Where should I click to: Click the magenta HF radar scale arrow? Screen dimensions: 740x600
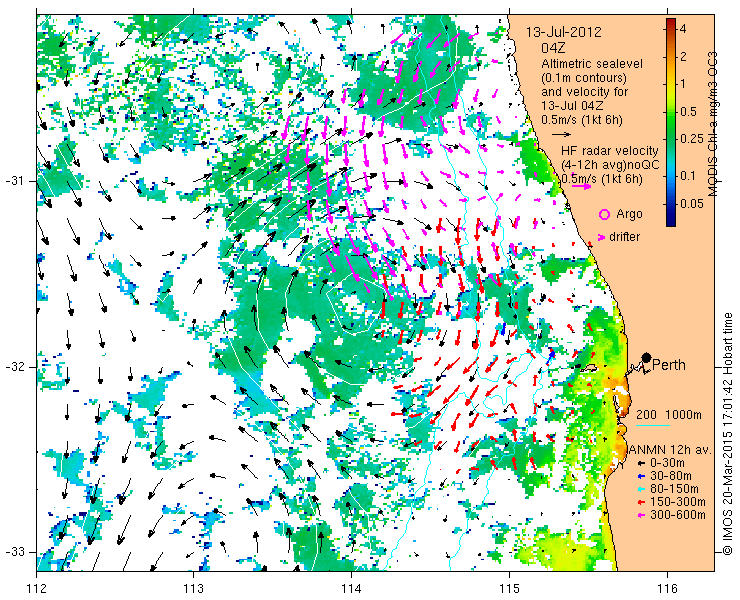click(x=581, y=186)
